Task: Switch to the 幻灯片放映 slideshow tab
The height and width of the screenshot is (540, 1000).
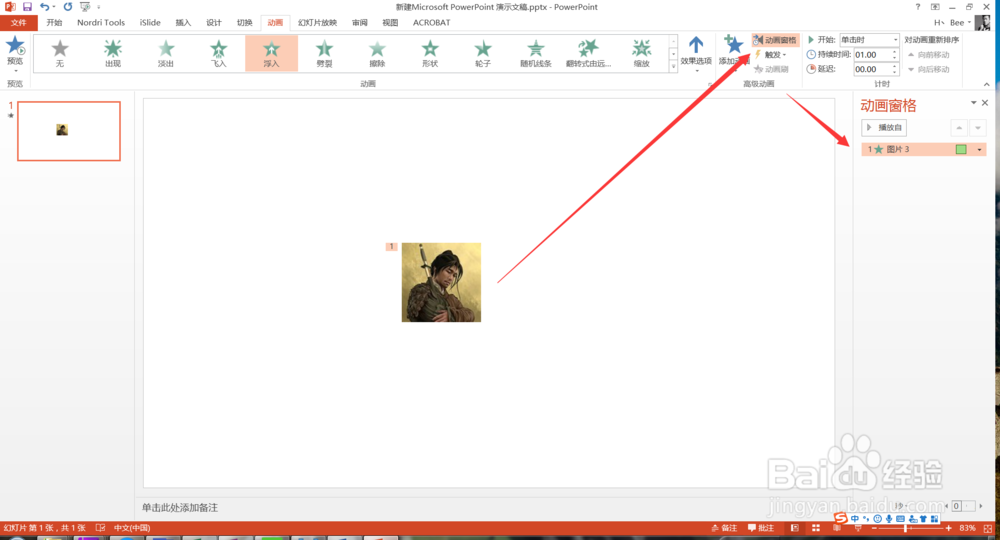Action: tap(318, 23)
